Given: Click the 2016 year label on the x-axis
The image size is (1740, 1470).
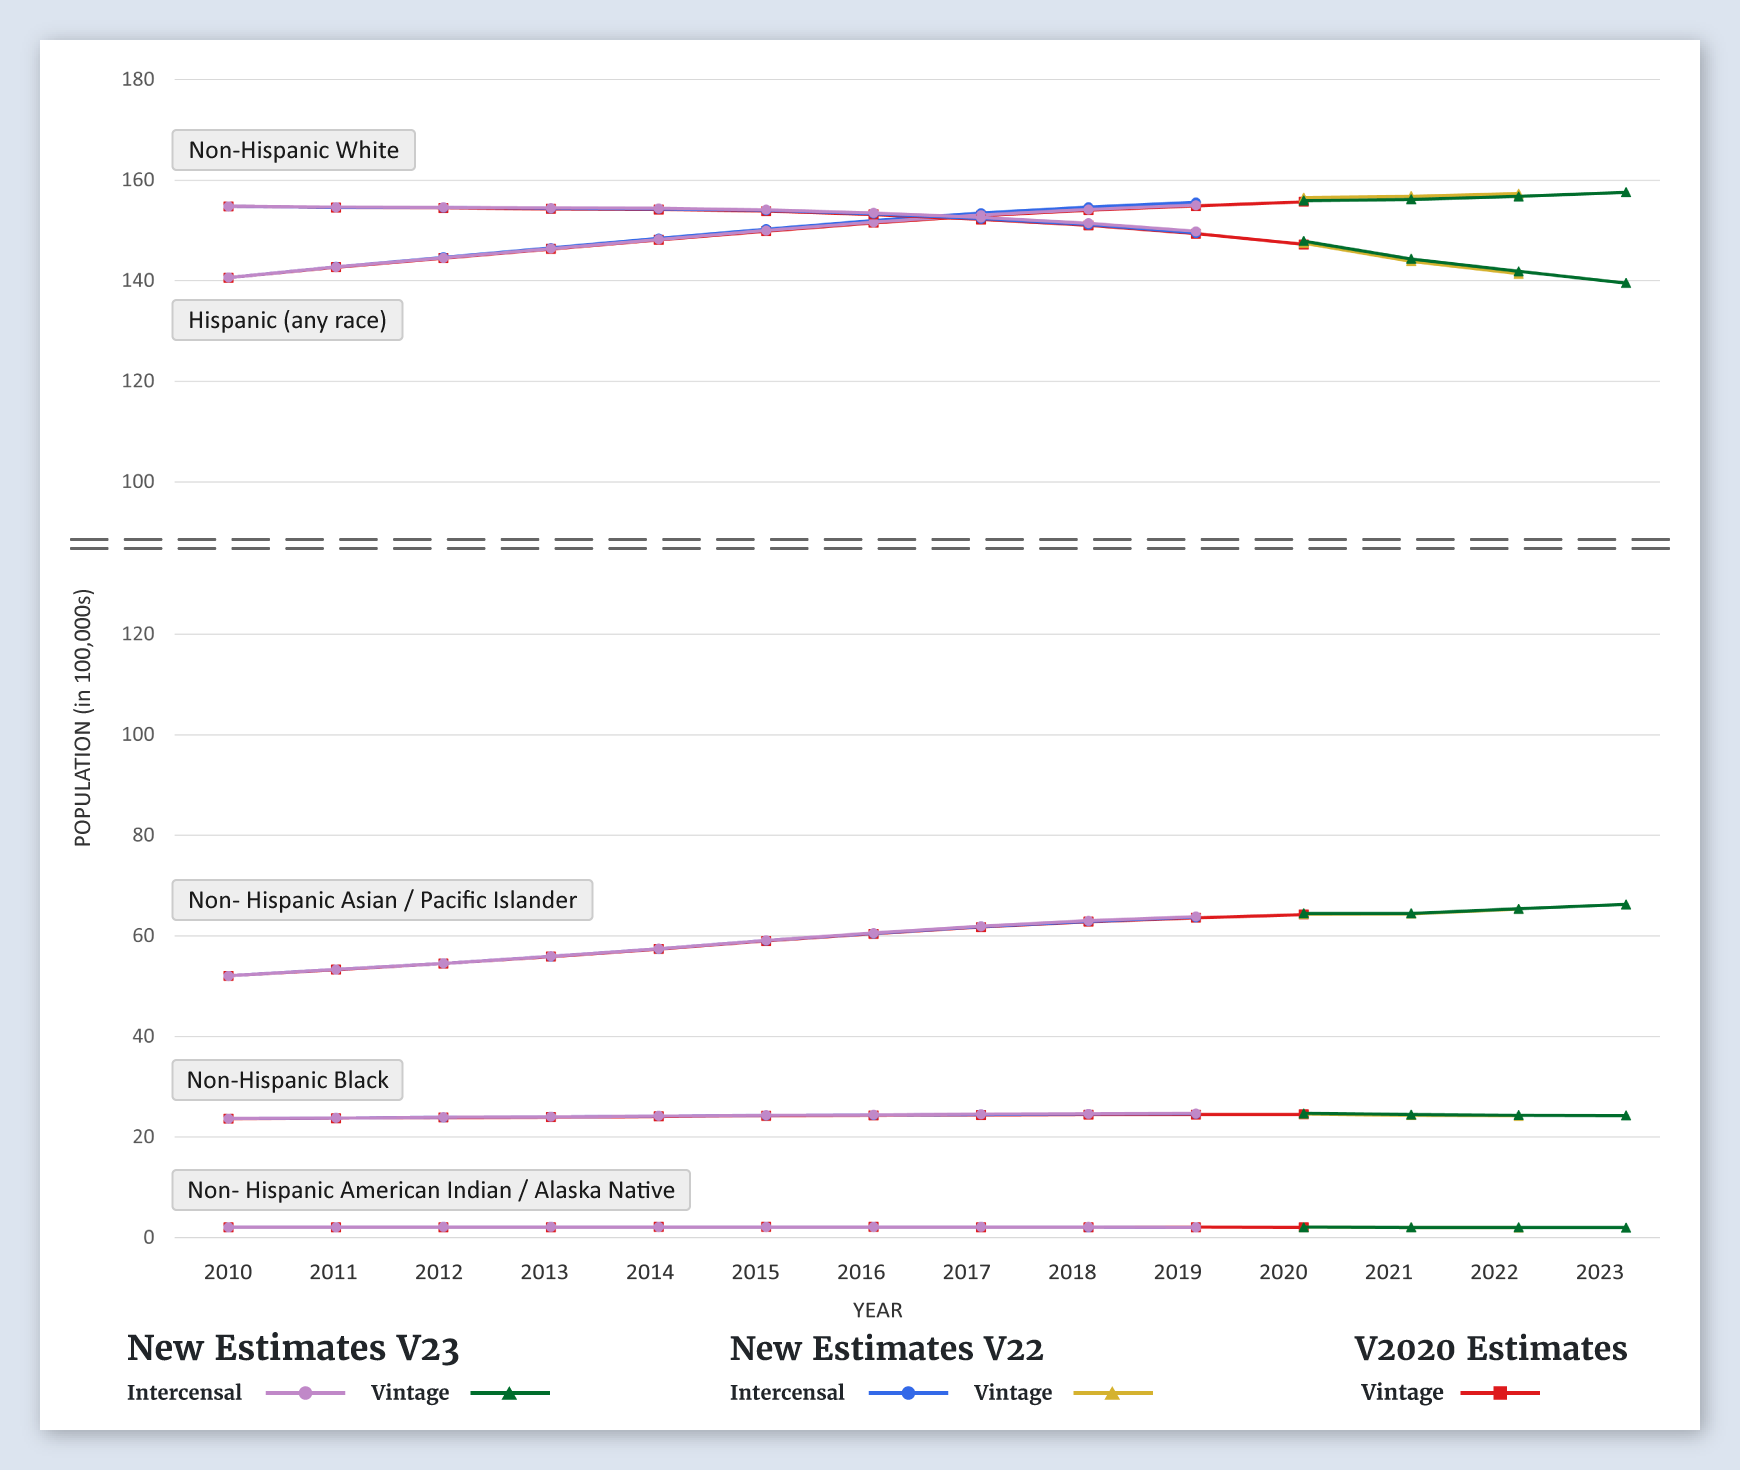Looking at the screenshot, I should pos(861,1272).
